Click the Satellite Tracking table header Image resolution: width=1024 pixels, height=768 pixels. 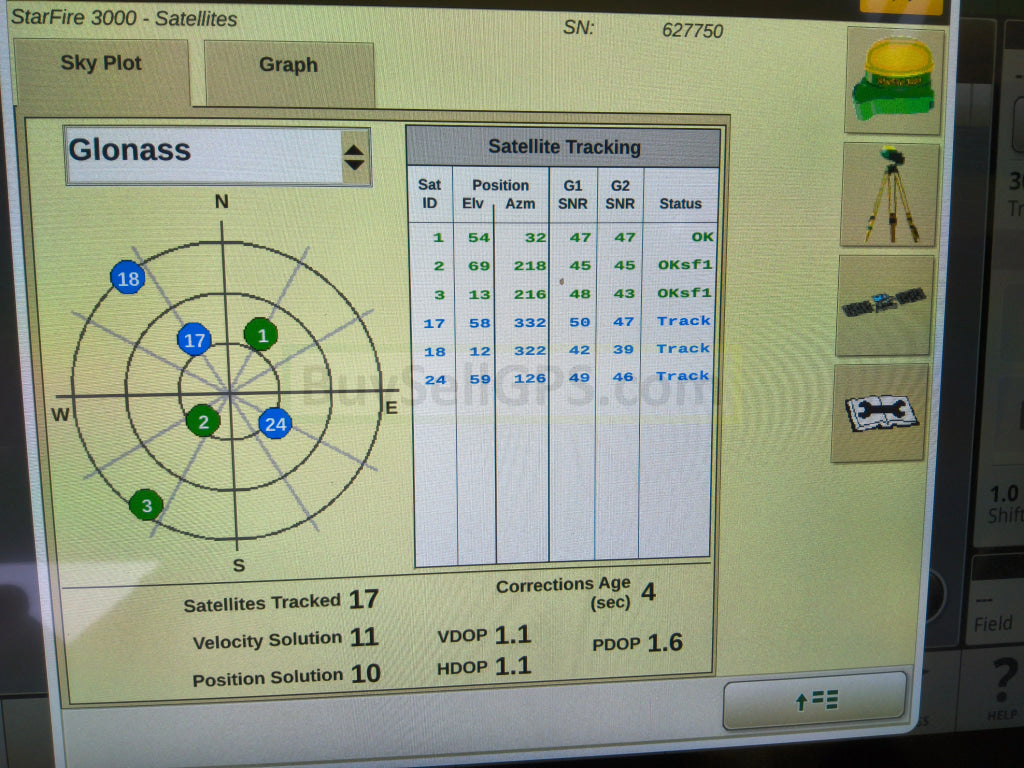(564, 147)
